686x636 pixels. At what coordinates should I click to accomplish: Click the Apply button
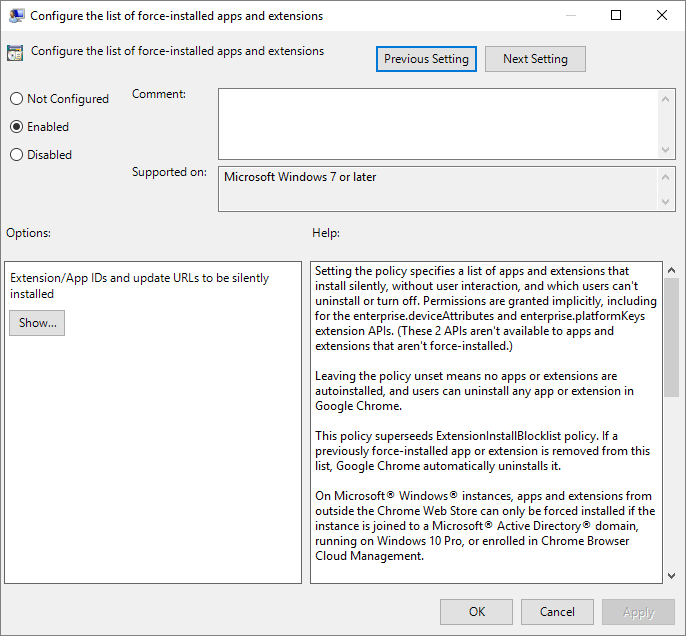pos(638,612)
